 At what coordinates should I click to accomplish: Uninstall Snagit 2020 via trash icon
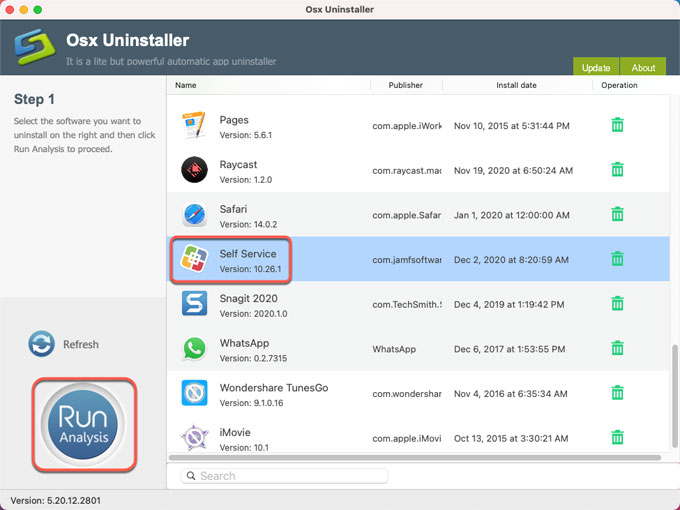pos(618,304)
